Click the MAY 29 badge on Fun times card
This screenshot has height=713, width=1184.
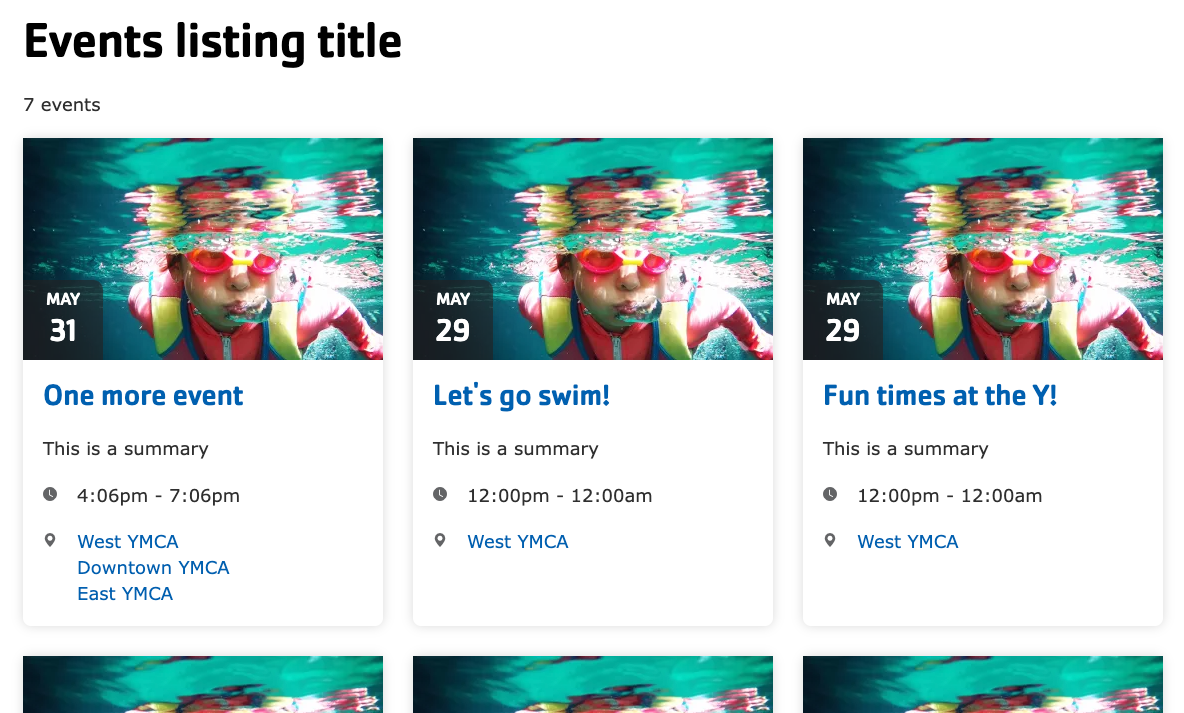click(843, 319)
